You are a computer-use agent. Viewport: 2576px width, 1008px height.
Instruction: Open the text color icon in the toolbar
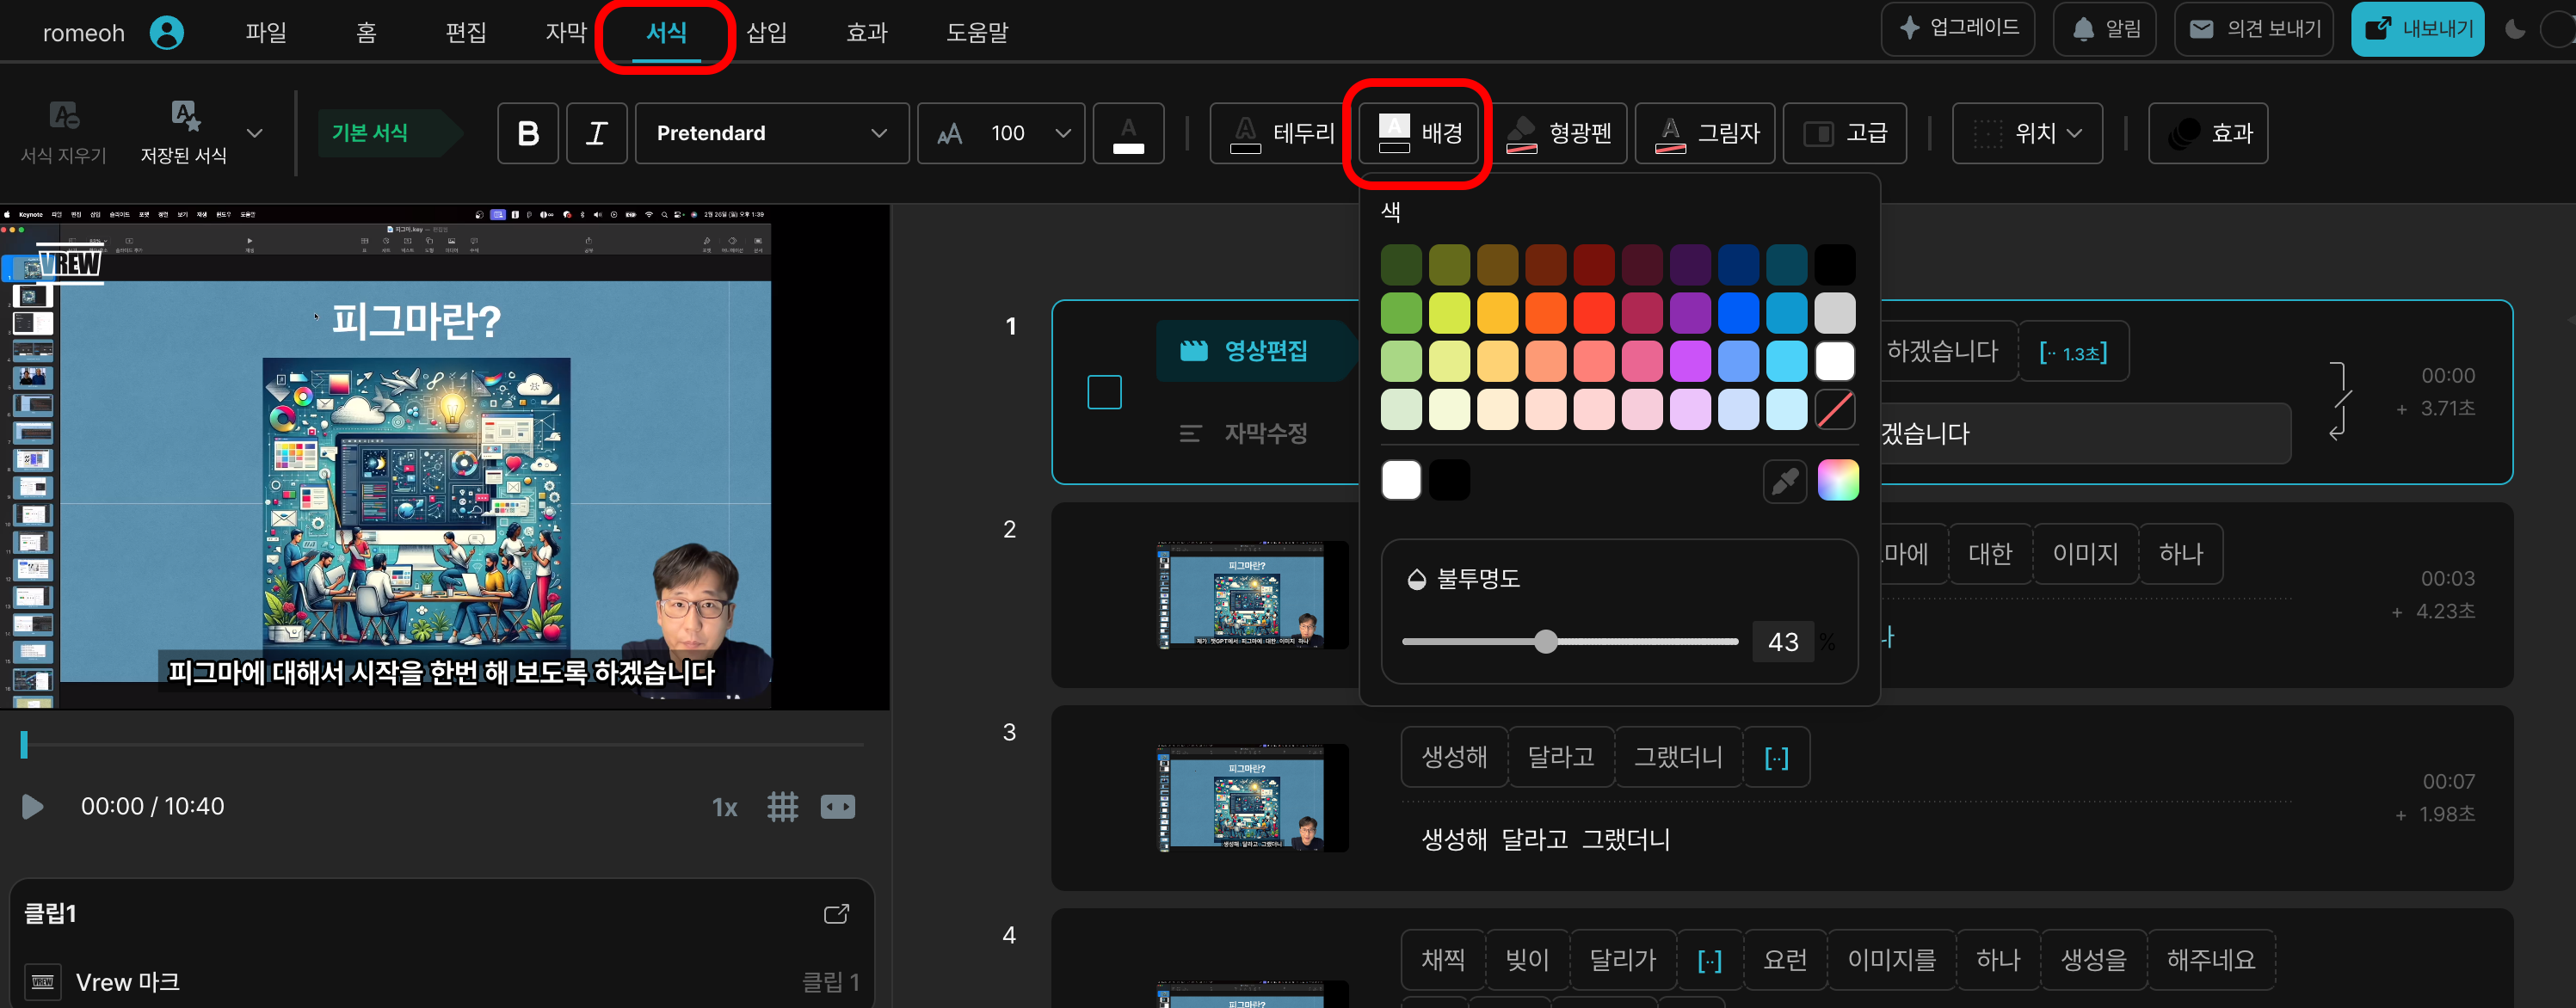[1128, 133]
